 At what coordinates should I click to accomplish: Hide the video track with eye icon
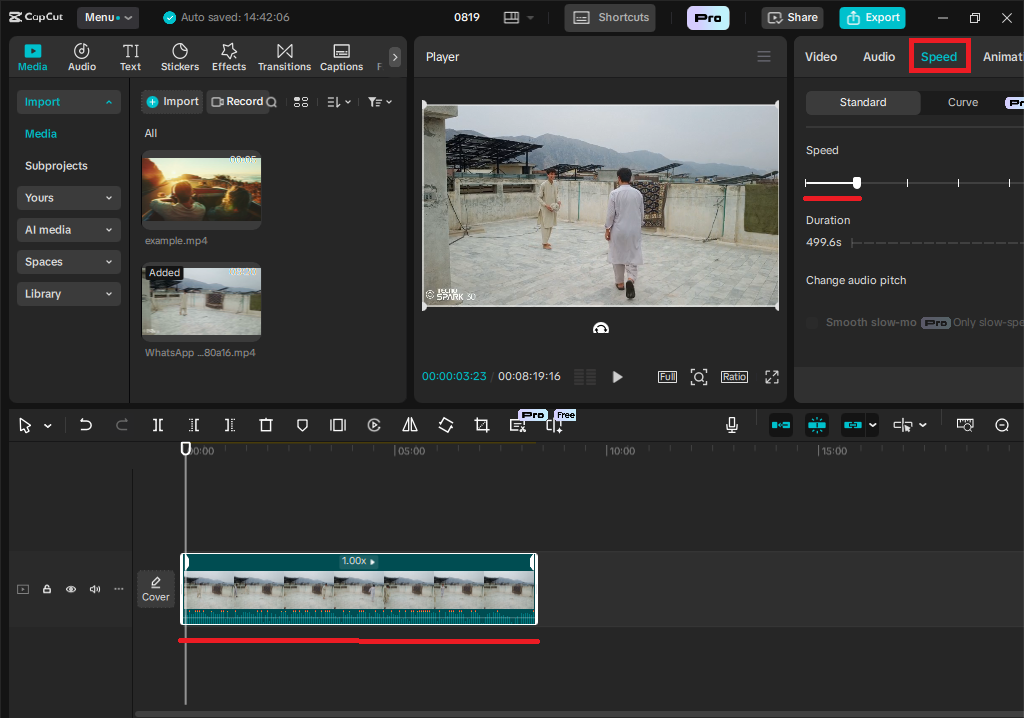point(71,589)
